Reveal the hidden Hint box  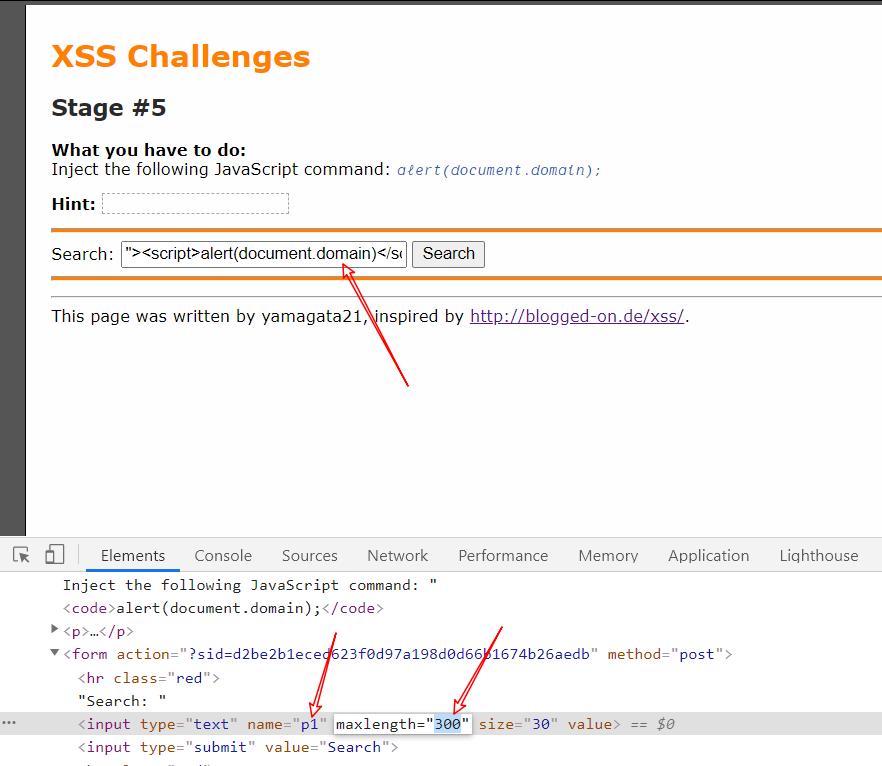click(195, 204)
